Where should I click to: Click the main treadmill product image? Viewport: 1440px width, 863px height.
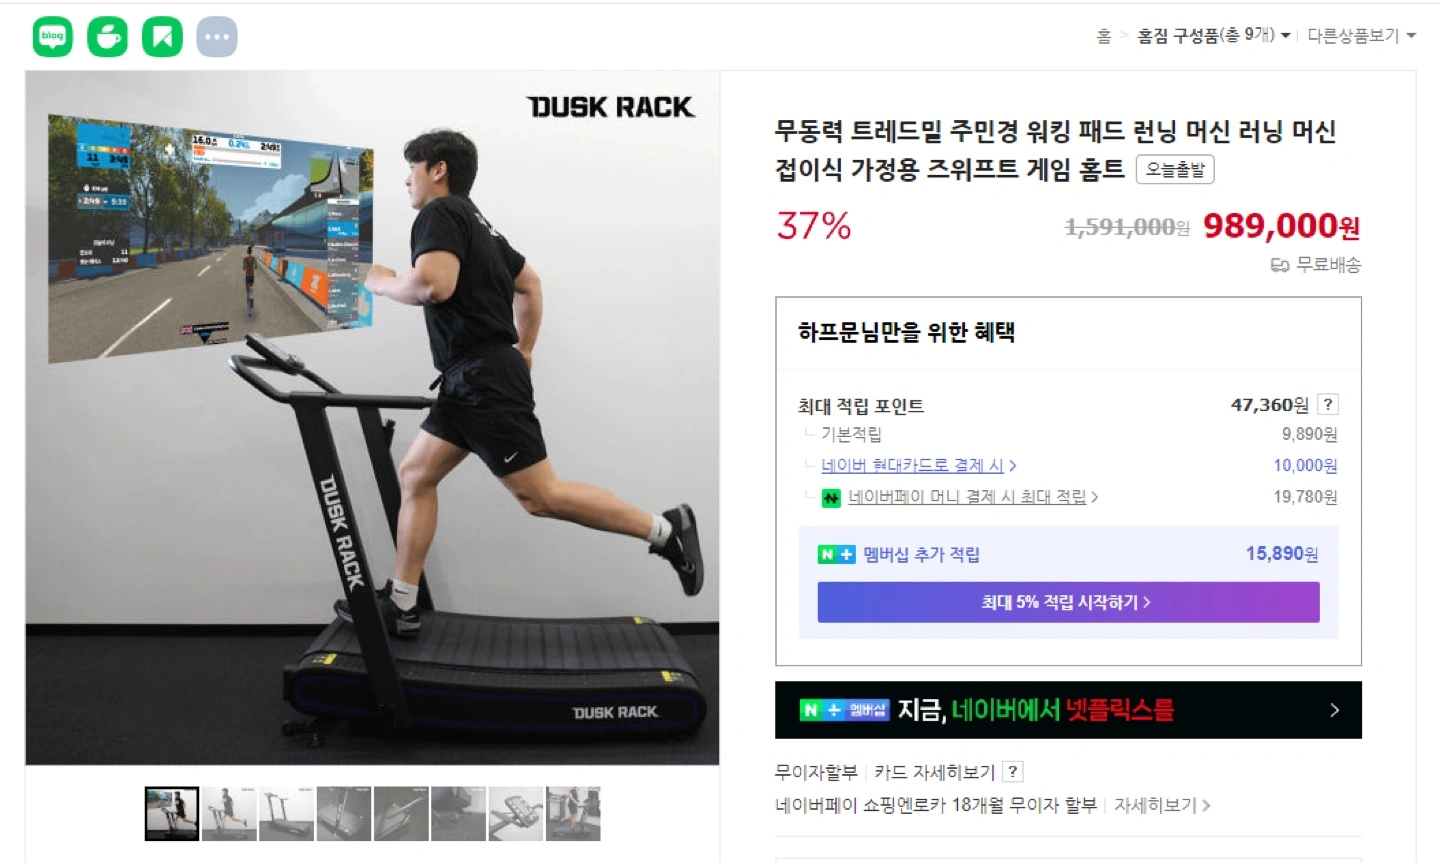click(372, 418)
